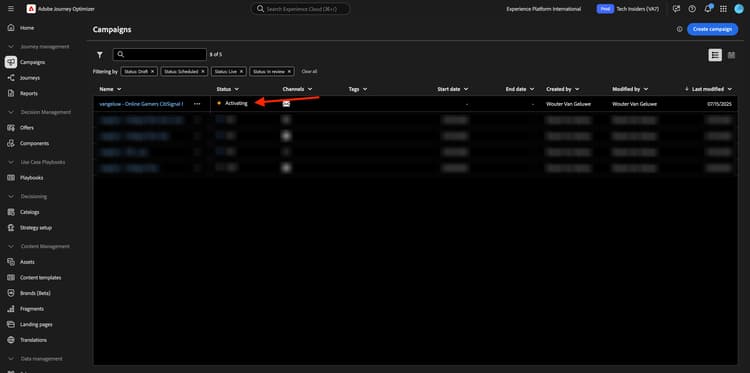Click the Adobe Journey Optimizer logo
This screenshot has height=373, width=750.
[x=31, y=9]
